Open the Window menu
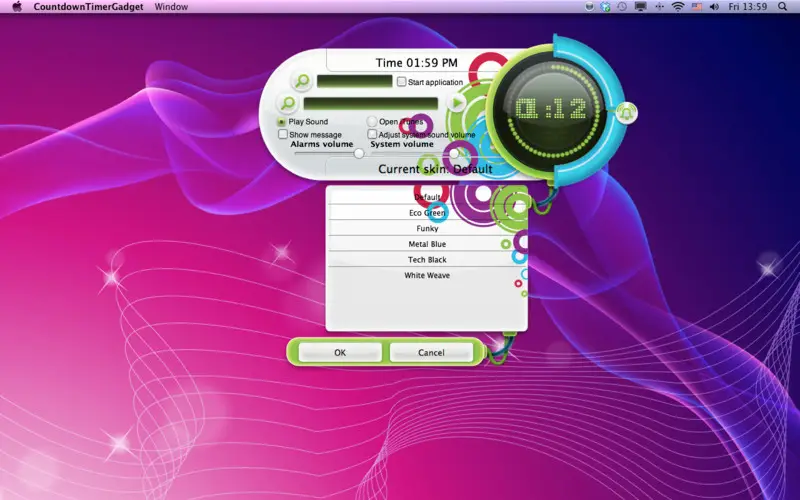Image resolution: width=800 pixels, height=500 pixels. click(171, 7)
